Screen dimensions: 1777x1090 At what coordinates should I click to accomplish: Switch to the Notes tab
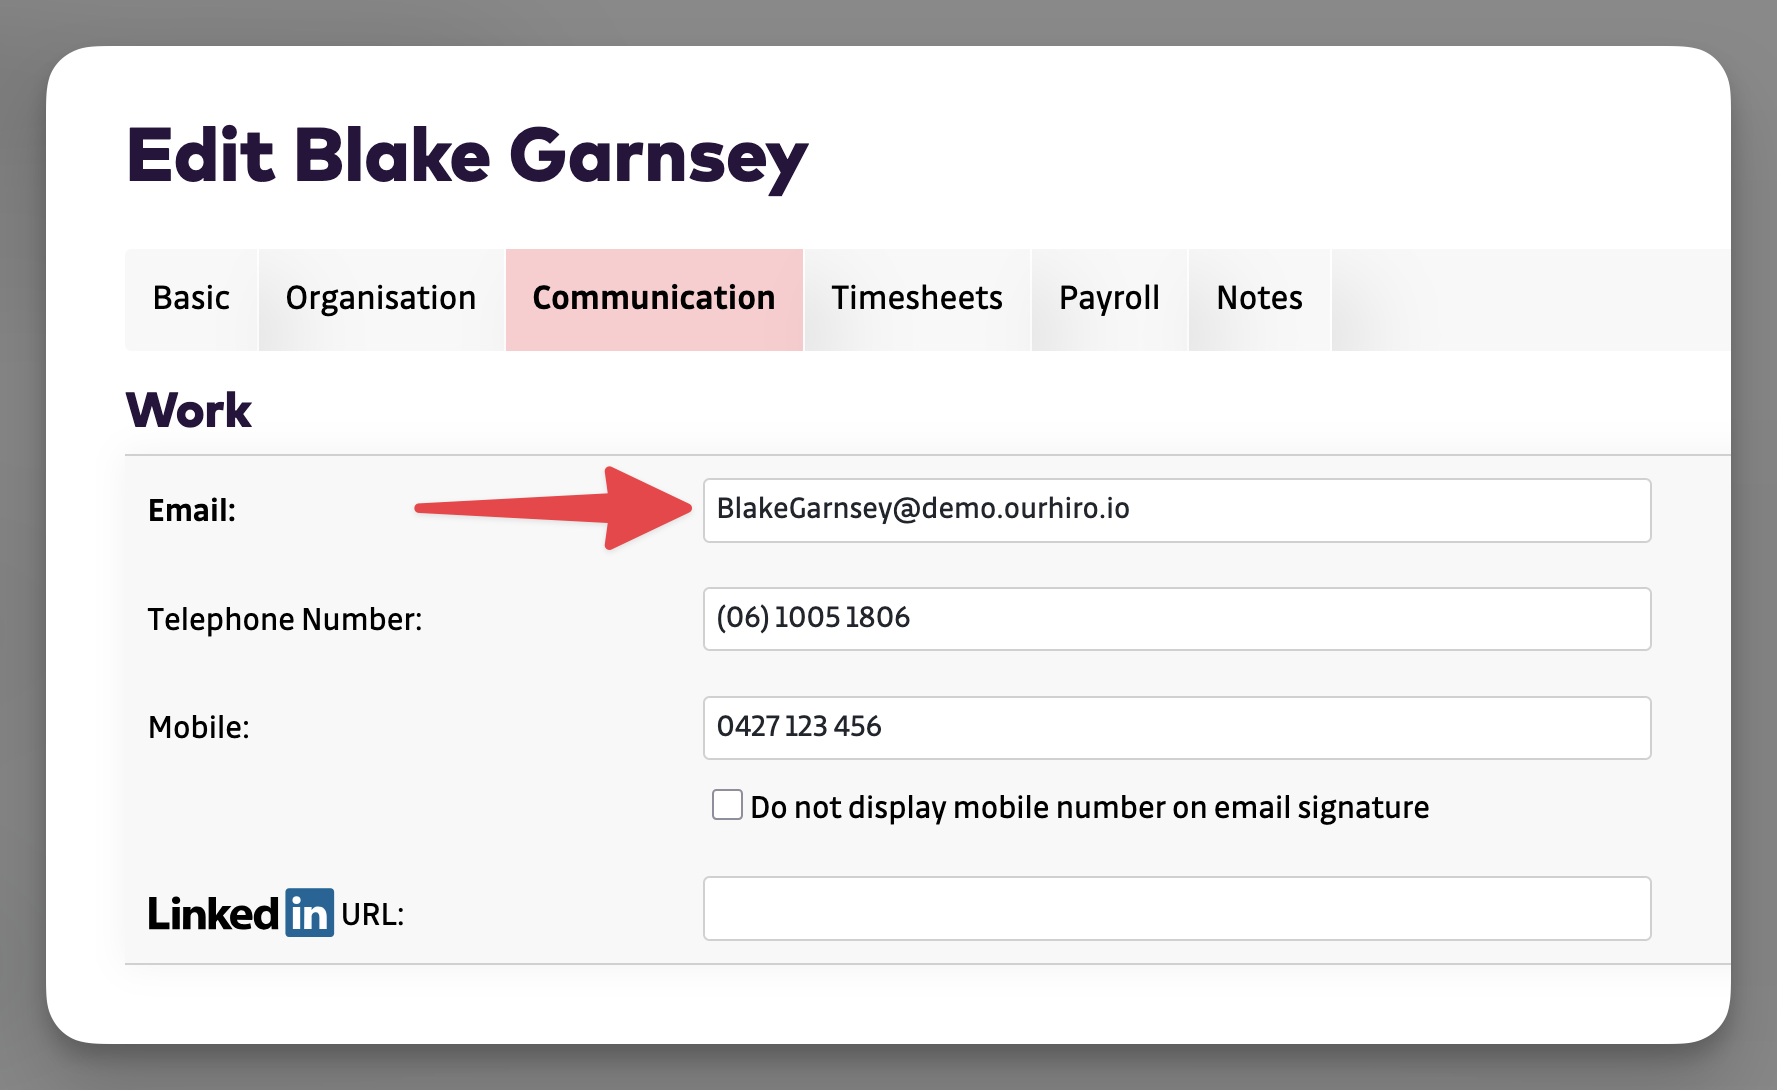[1259, 299]
